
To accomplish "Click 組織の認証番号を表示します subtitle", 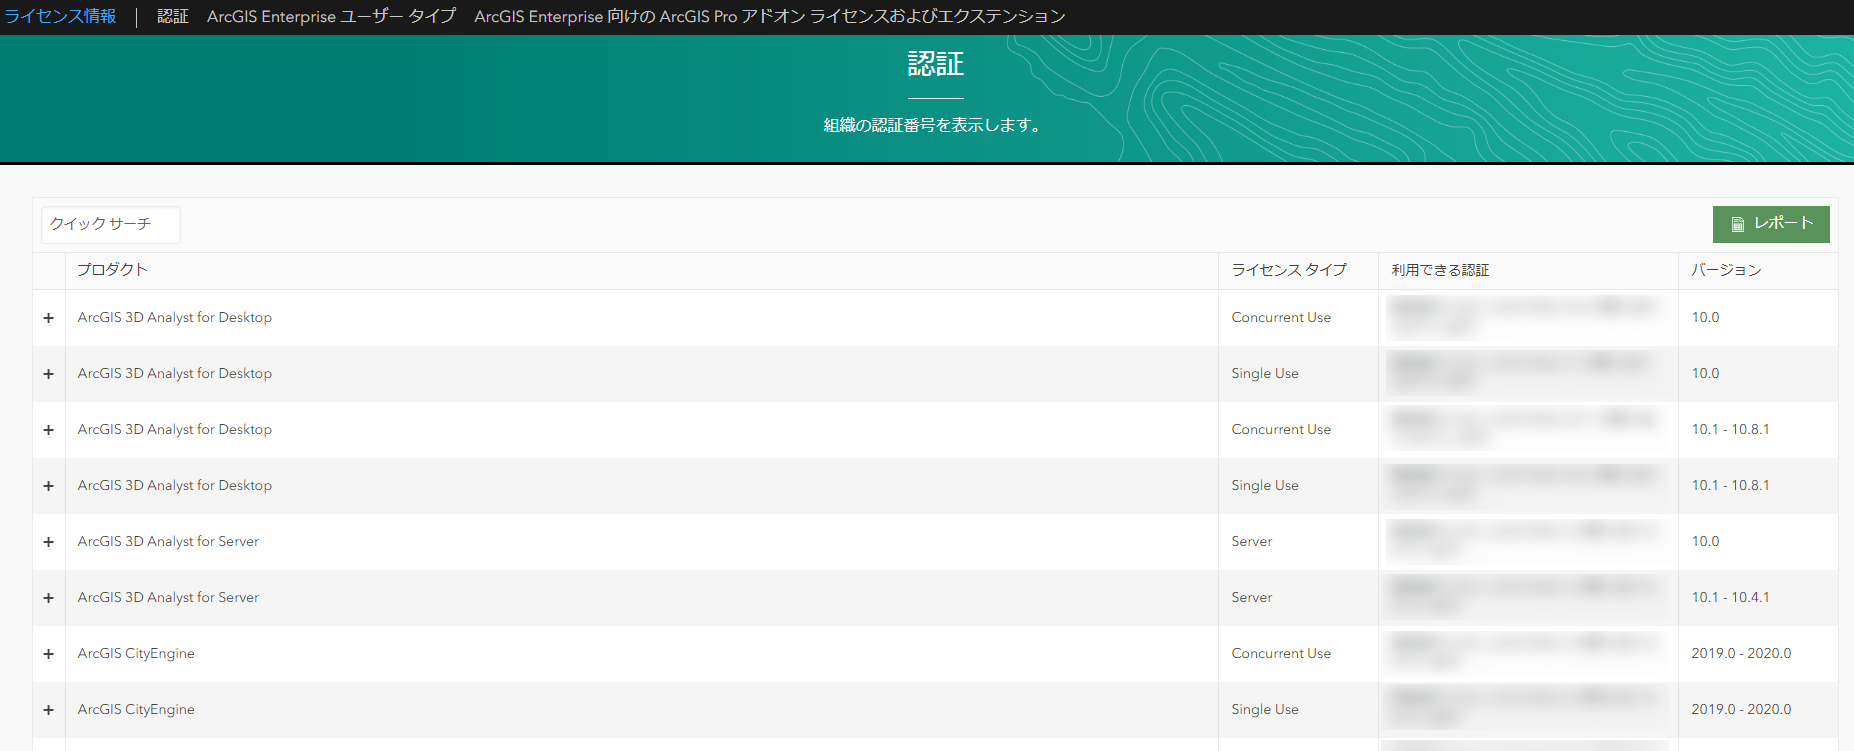I will 932,125.
